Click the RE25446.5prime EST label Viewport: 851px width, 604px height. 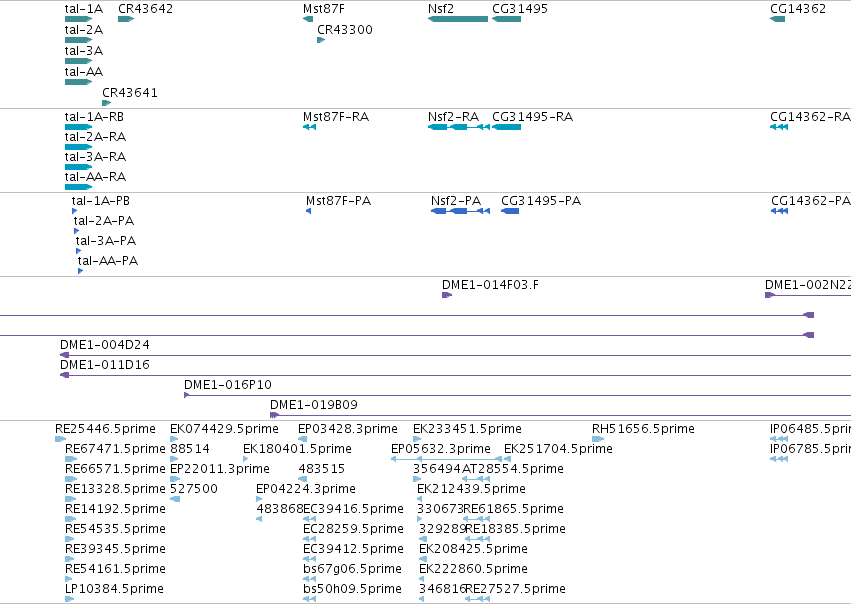105,429
